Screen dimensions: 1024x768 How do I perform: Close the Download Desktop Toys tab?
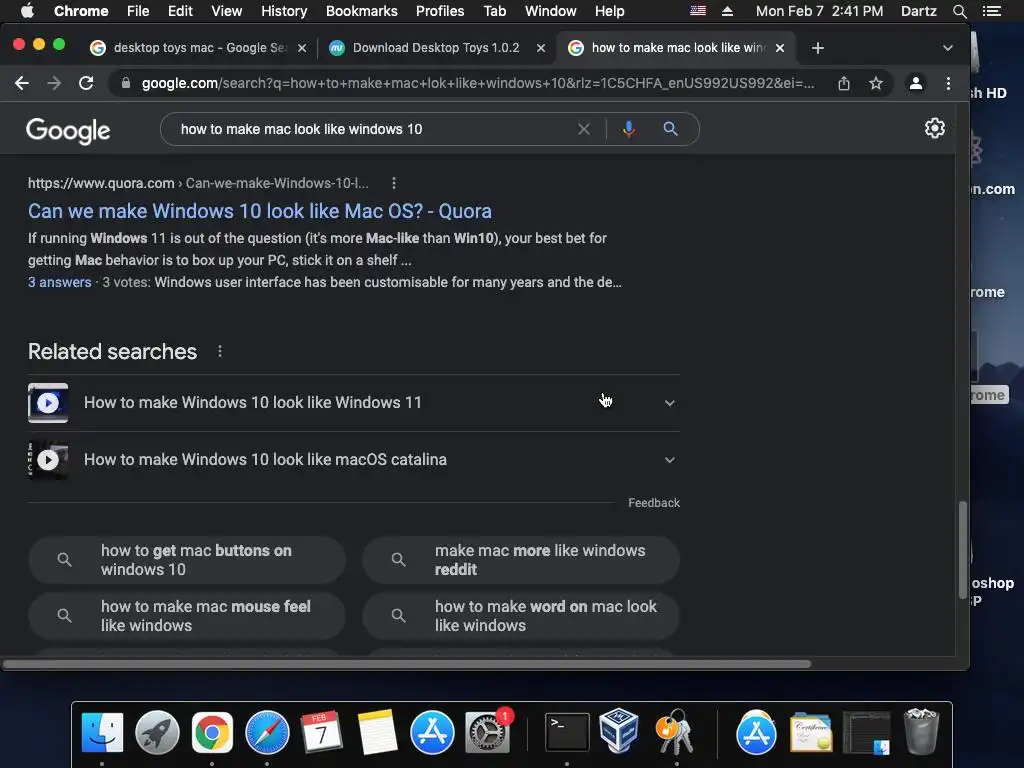[541, 48]
